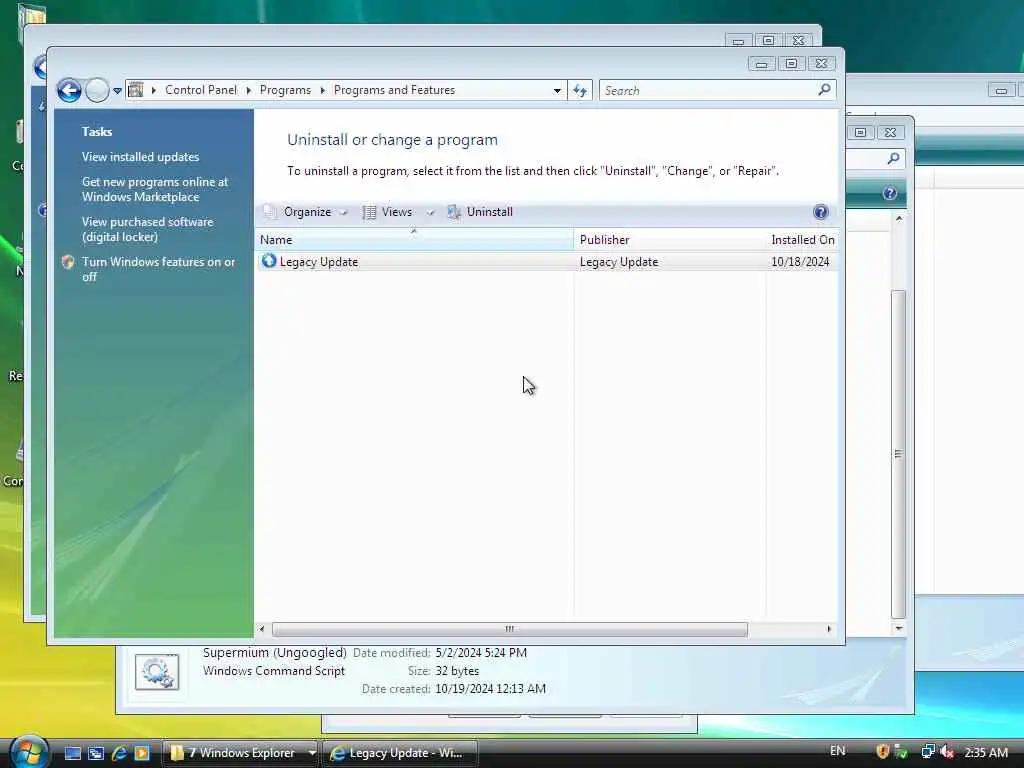Switch to Legacy Update taskbar button

400,753
